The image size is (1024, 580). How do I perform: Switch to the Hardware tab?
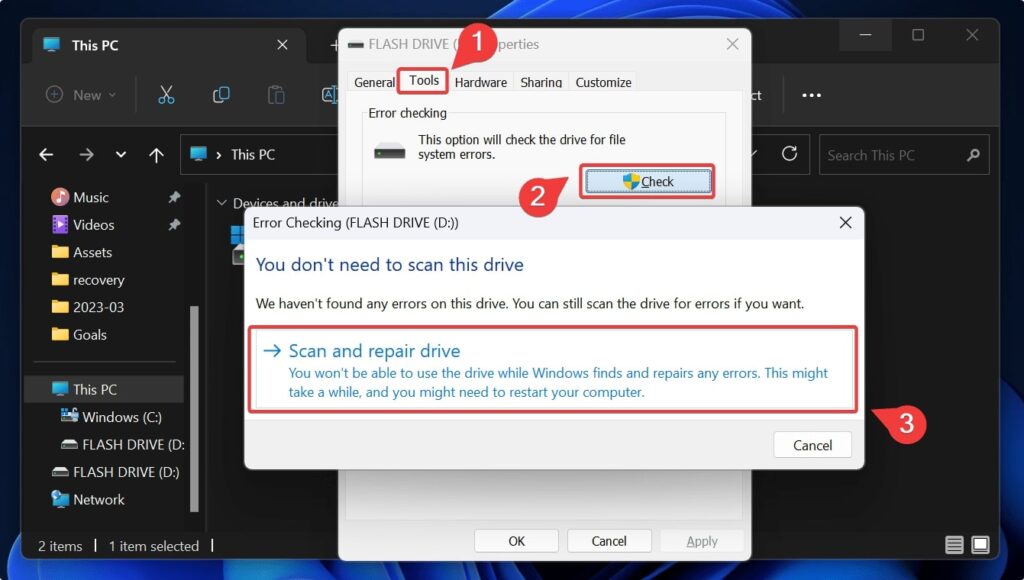pyautogui.click(x=480, y=81)
